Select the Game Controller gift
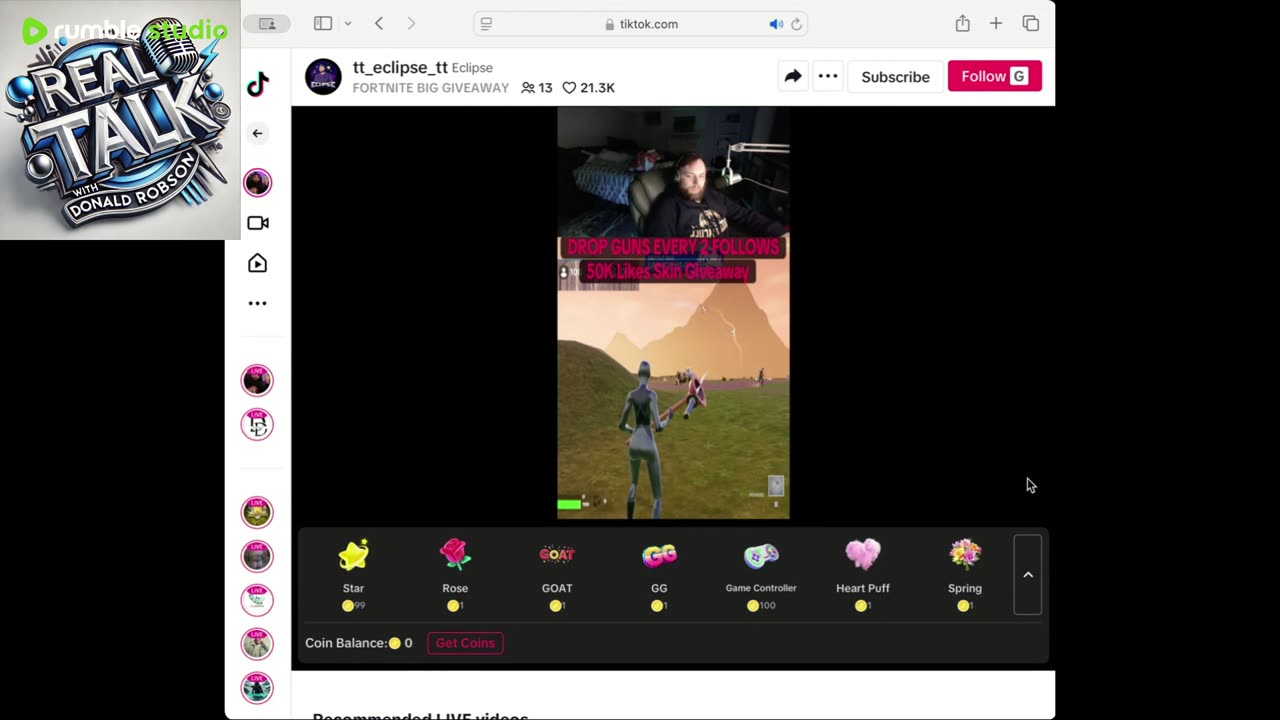This screenshot has height=720, width=1280. click(x=761, y=574)
